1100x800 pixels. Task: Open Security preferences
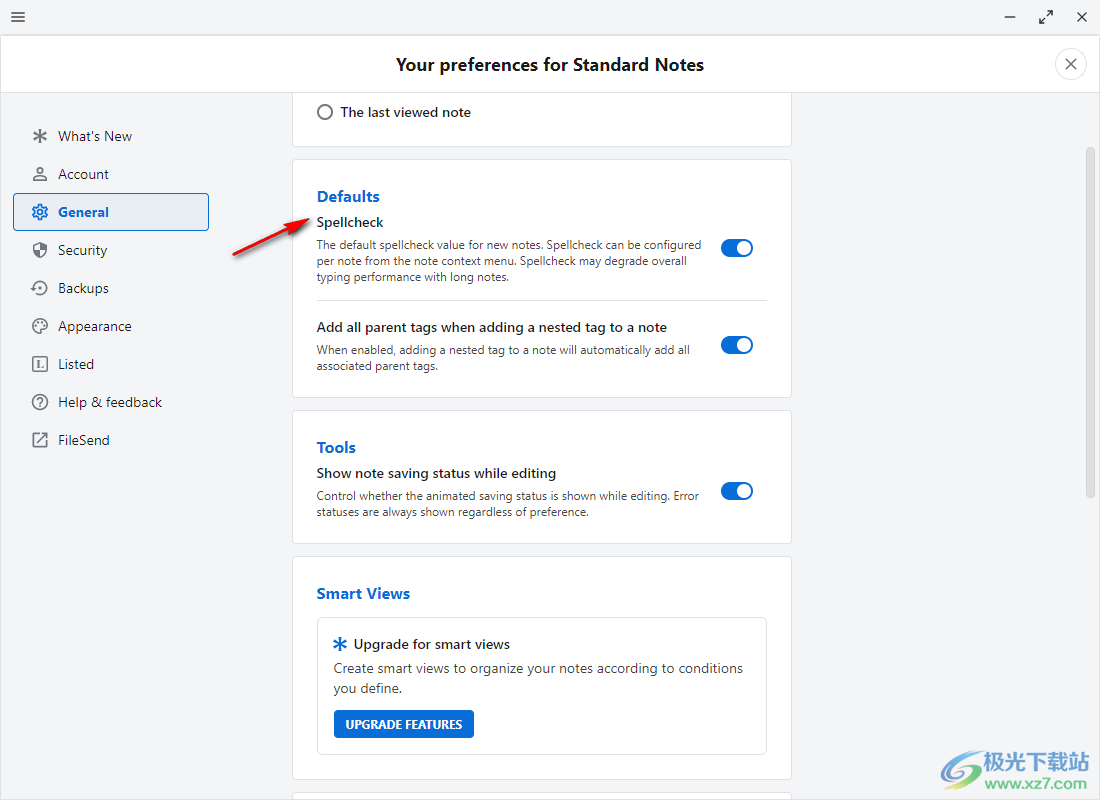click(111, 250)
